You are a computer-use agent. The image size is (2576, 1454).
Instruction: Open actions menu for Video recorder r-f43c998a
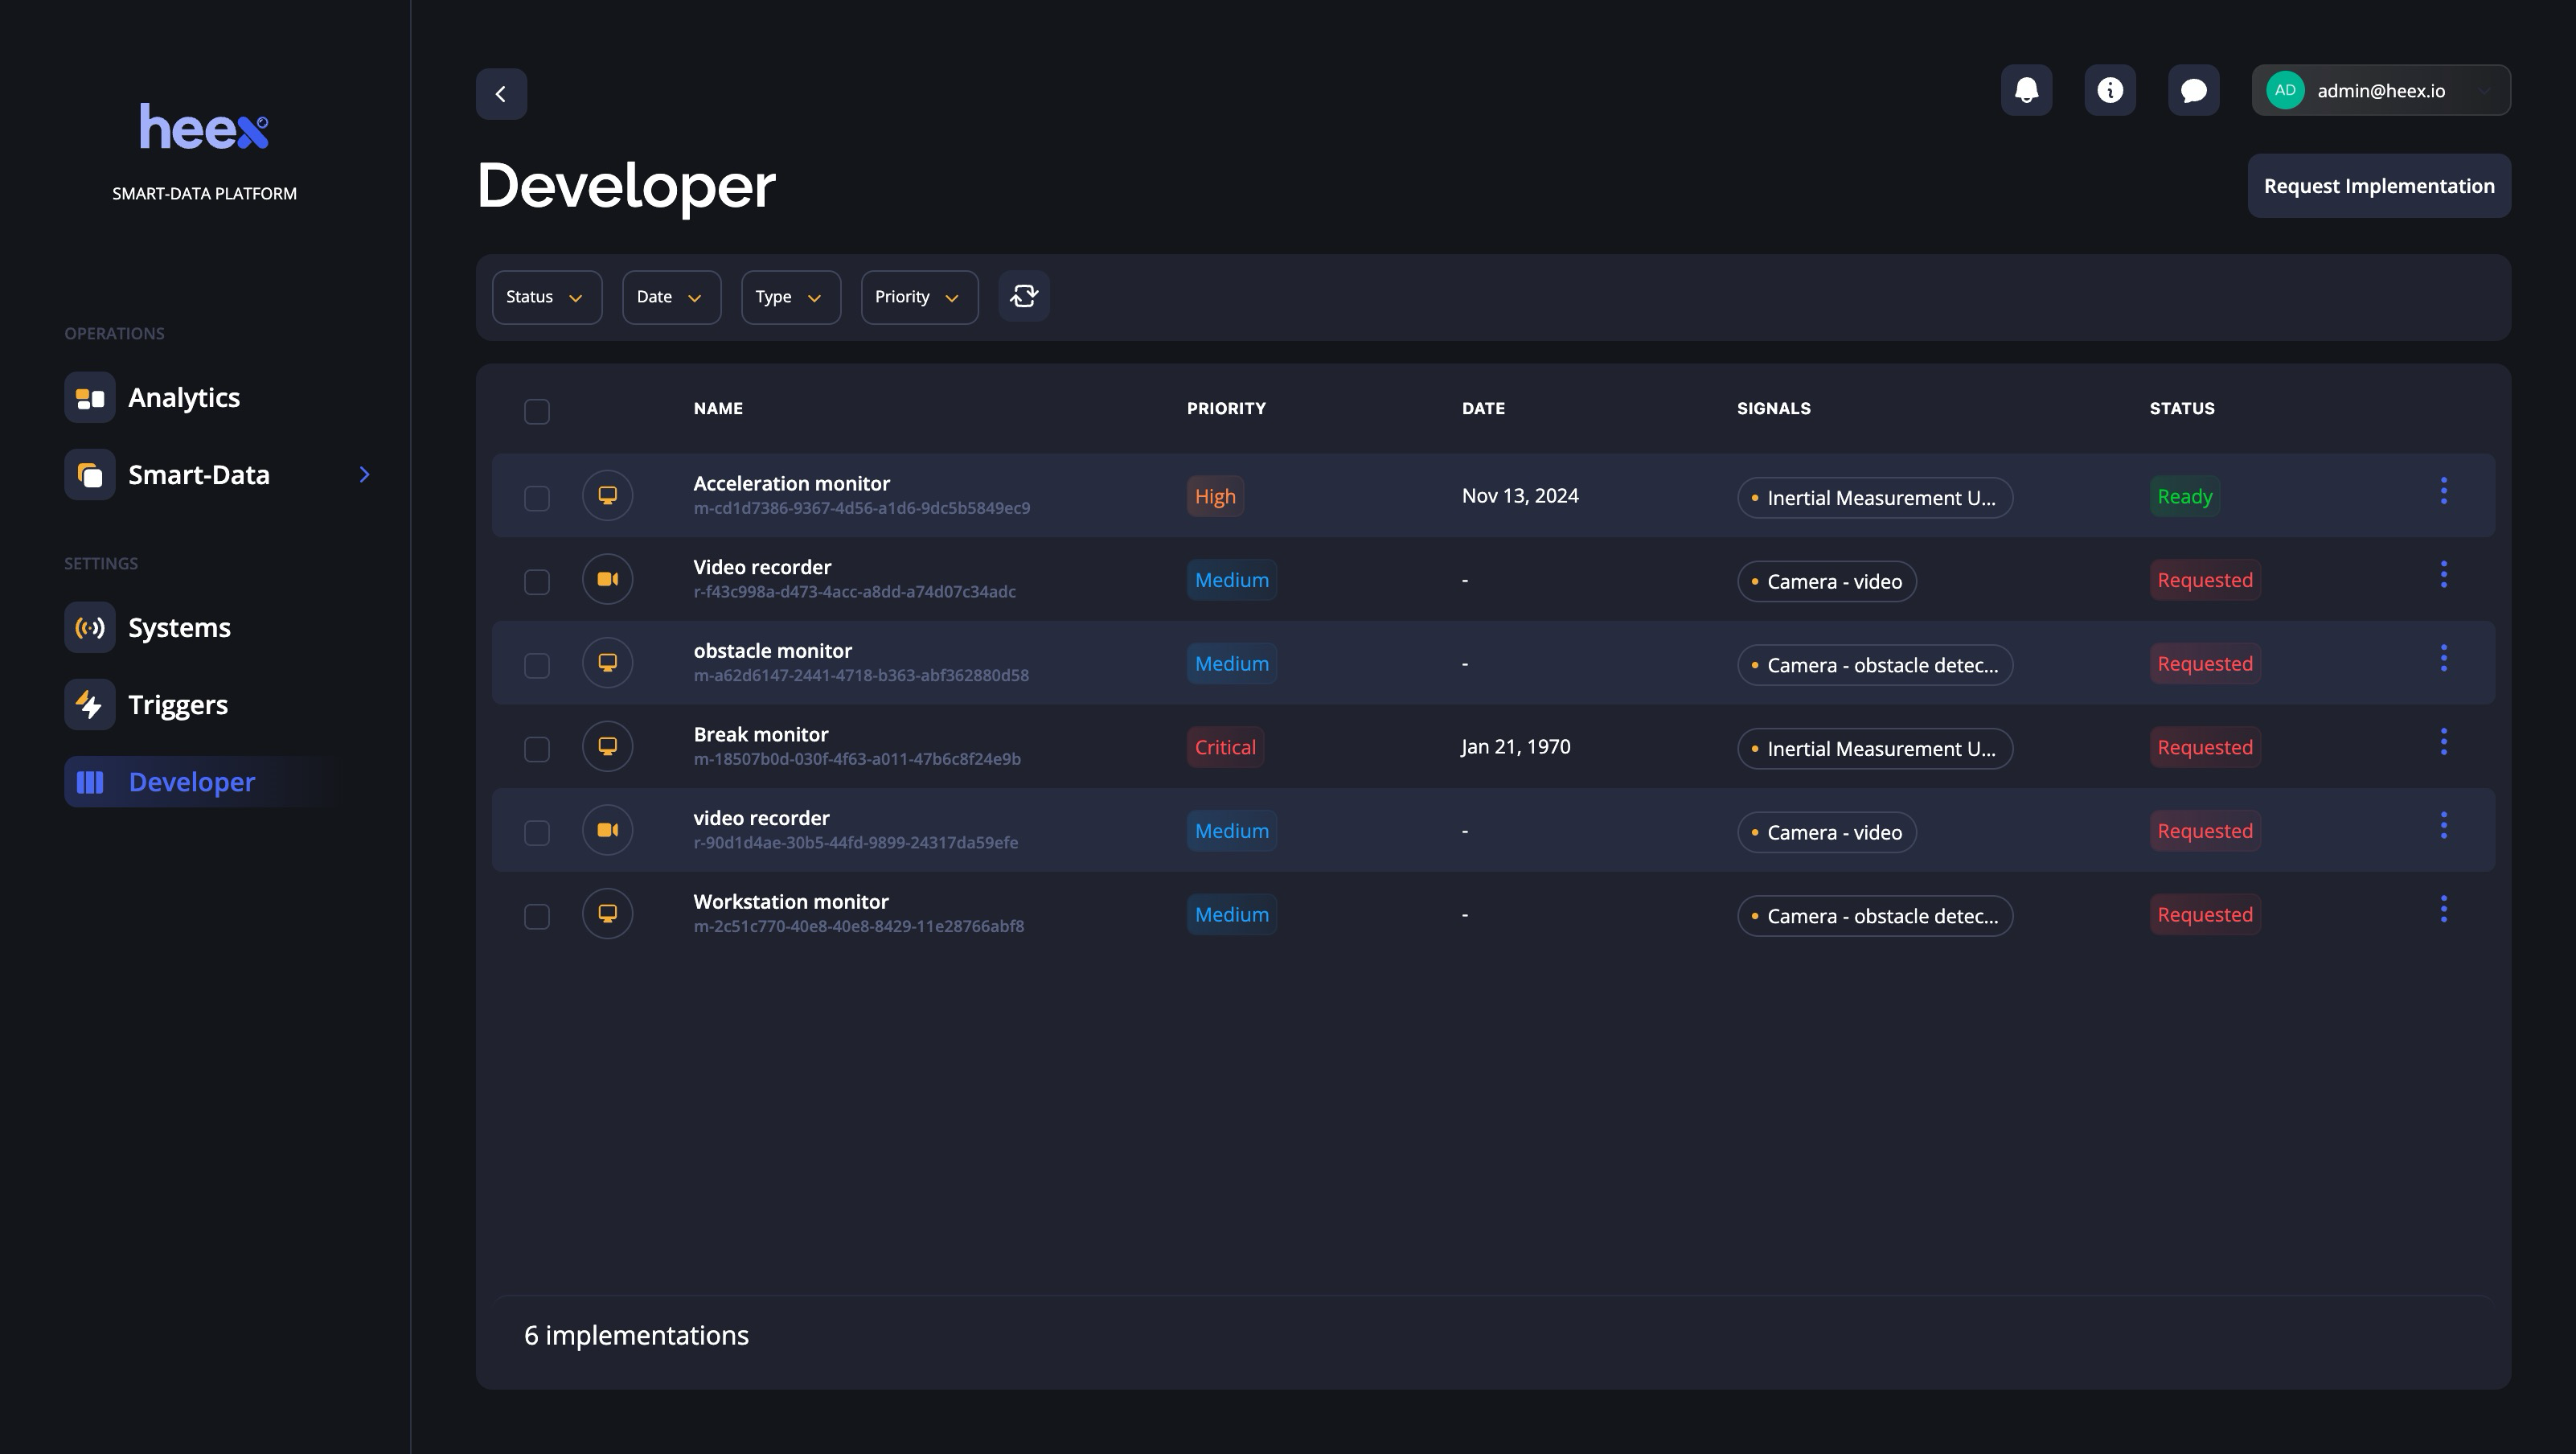[x=2444, y=575]
